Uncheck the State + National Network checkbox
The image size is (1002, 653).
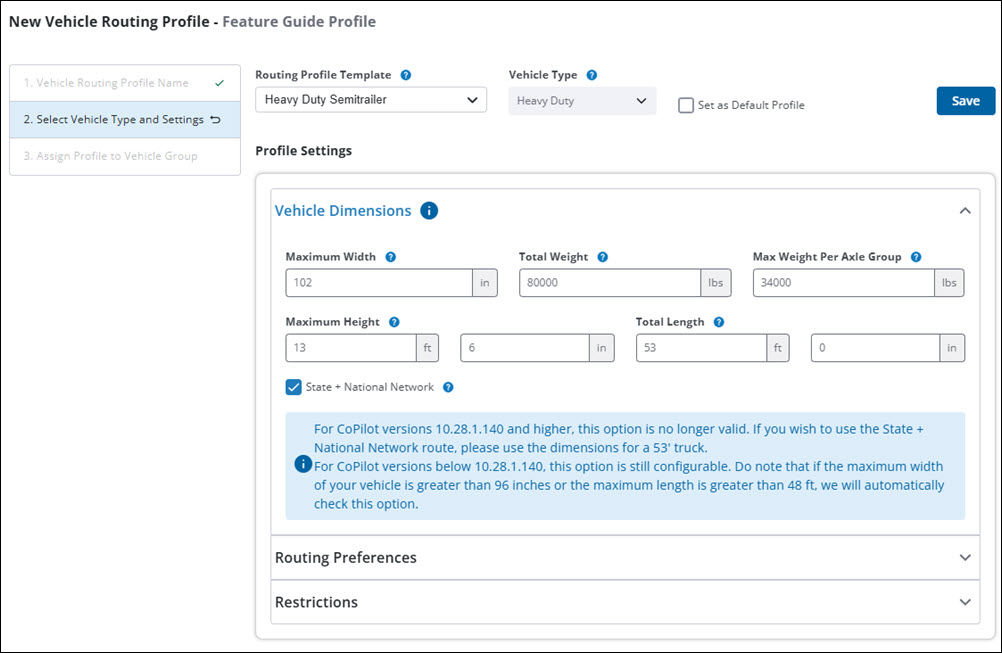point(293,387)
